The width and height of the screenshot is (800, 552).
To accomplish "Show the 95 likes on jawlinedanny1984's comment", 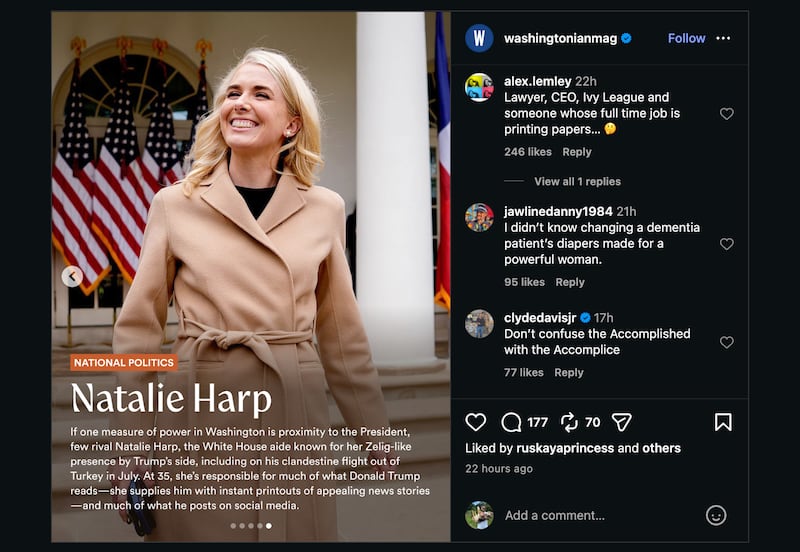I will (524, 282).
